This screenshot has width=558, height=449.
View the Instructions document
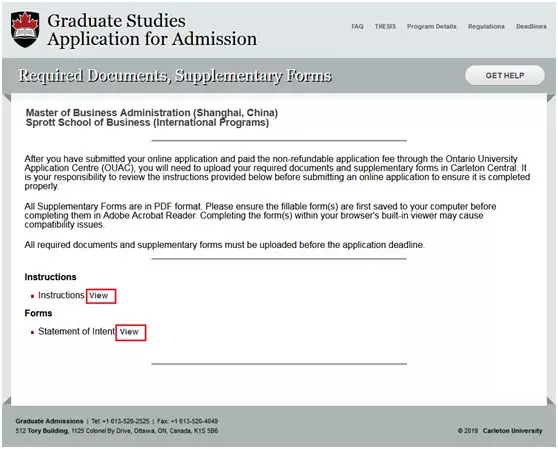click(x=99, y=296)
